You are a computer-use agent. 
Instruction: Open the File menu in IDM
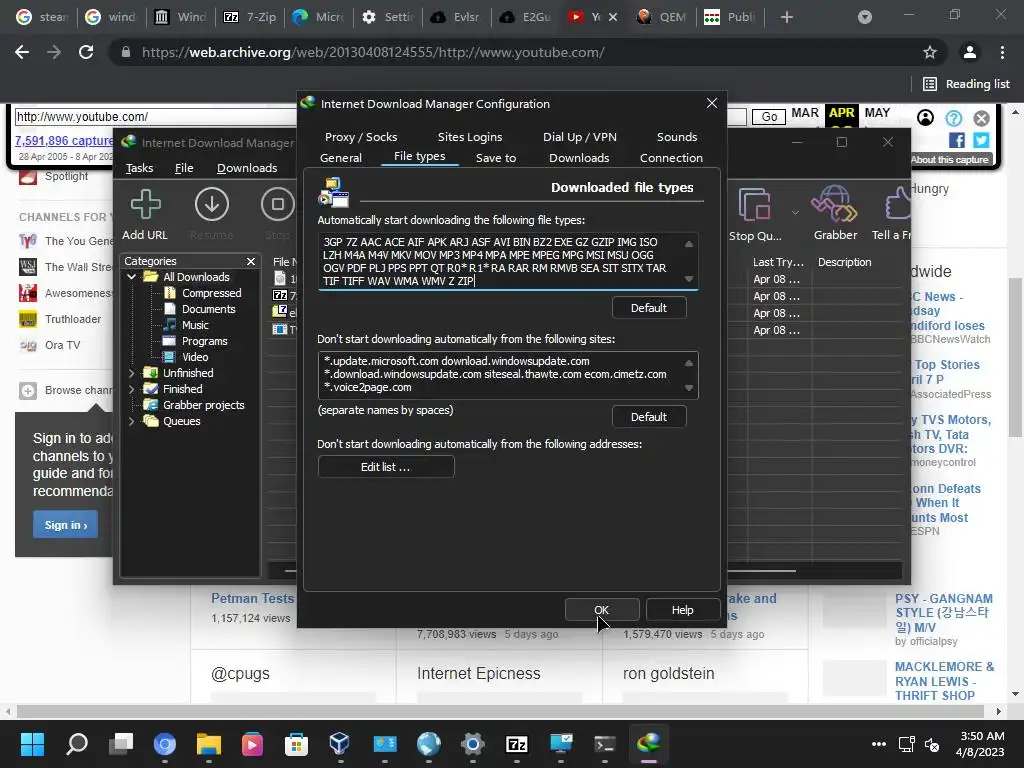184,168
